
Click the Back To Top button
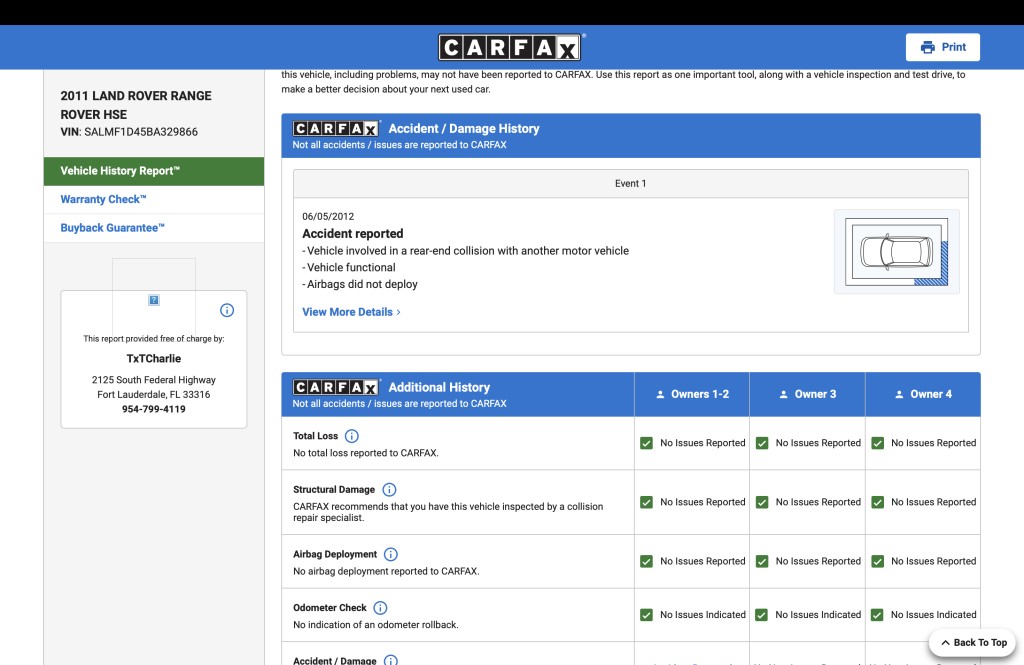click(973, 642)
